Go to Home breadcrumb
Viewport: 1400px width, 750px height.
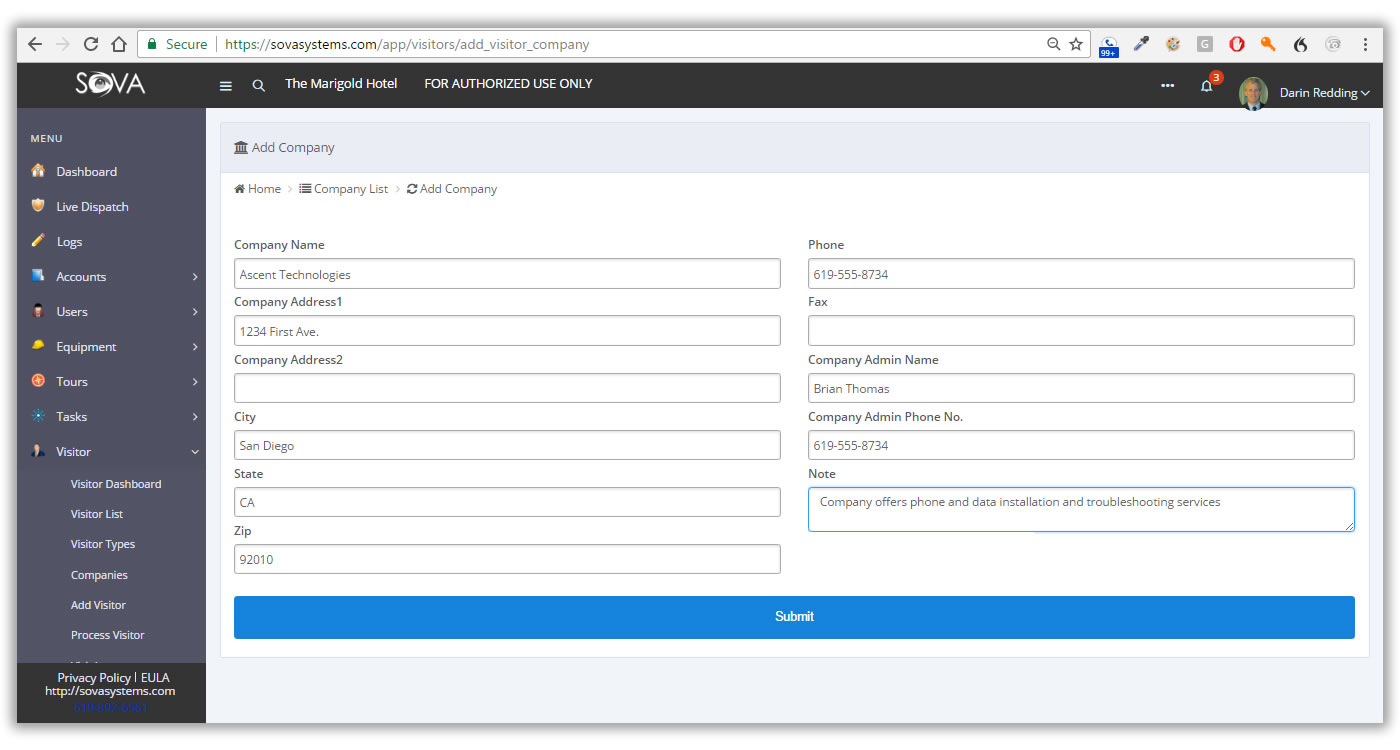coord(258,189)
